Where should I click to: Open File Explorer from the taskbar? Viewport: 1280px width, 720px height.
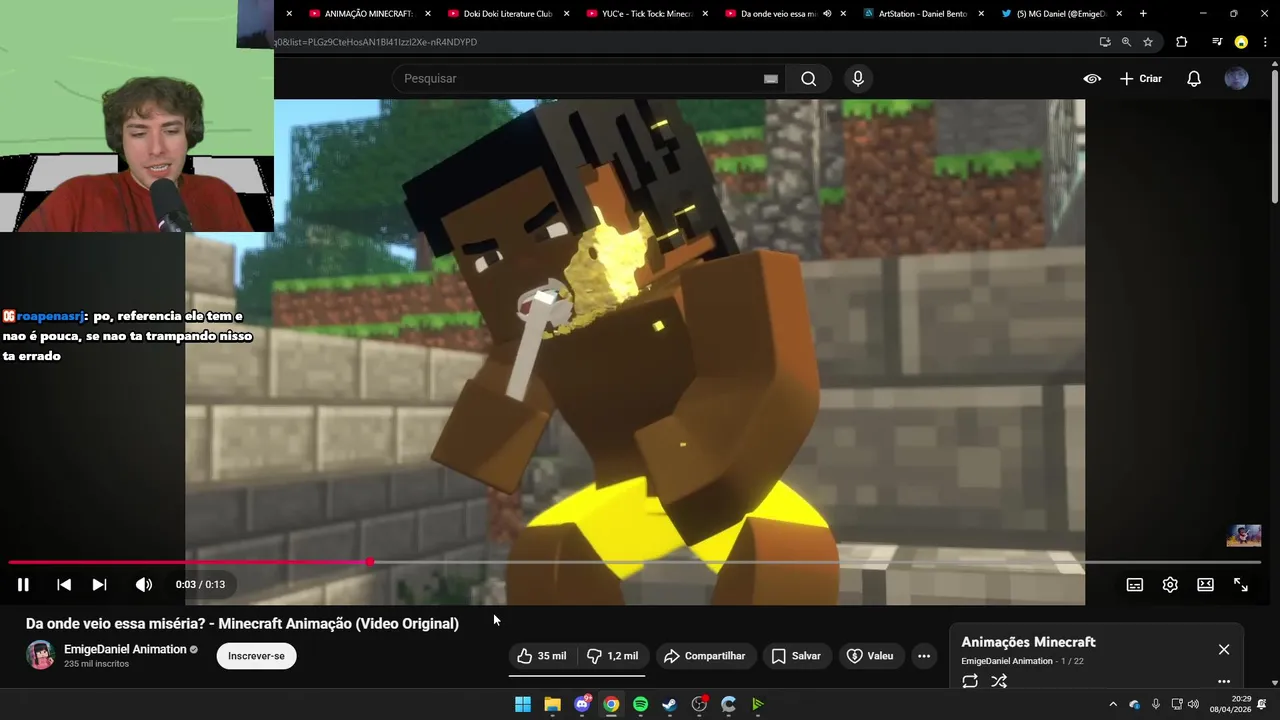click(552, 705)
